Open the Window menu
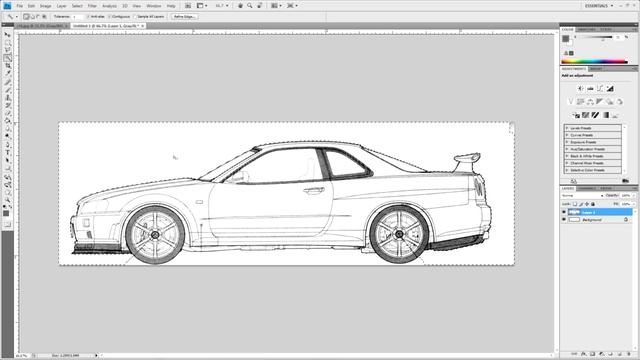The image size is (640, 360). click(154, 6)
